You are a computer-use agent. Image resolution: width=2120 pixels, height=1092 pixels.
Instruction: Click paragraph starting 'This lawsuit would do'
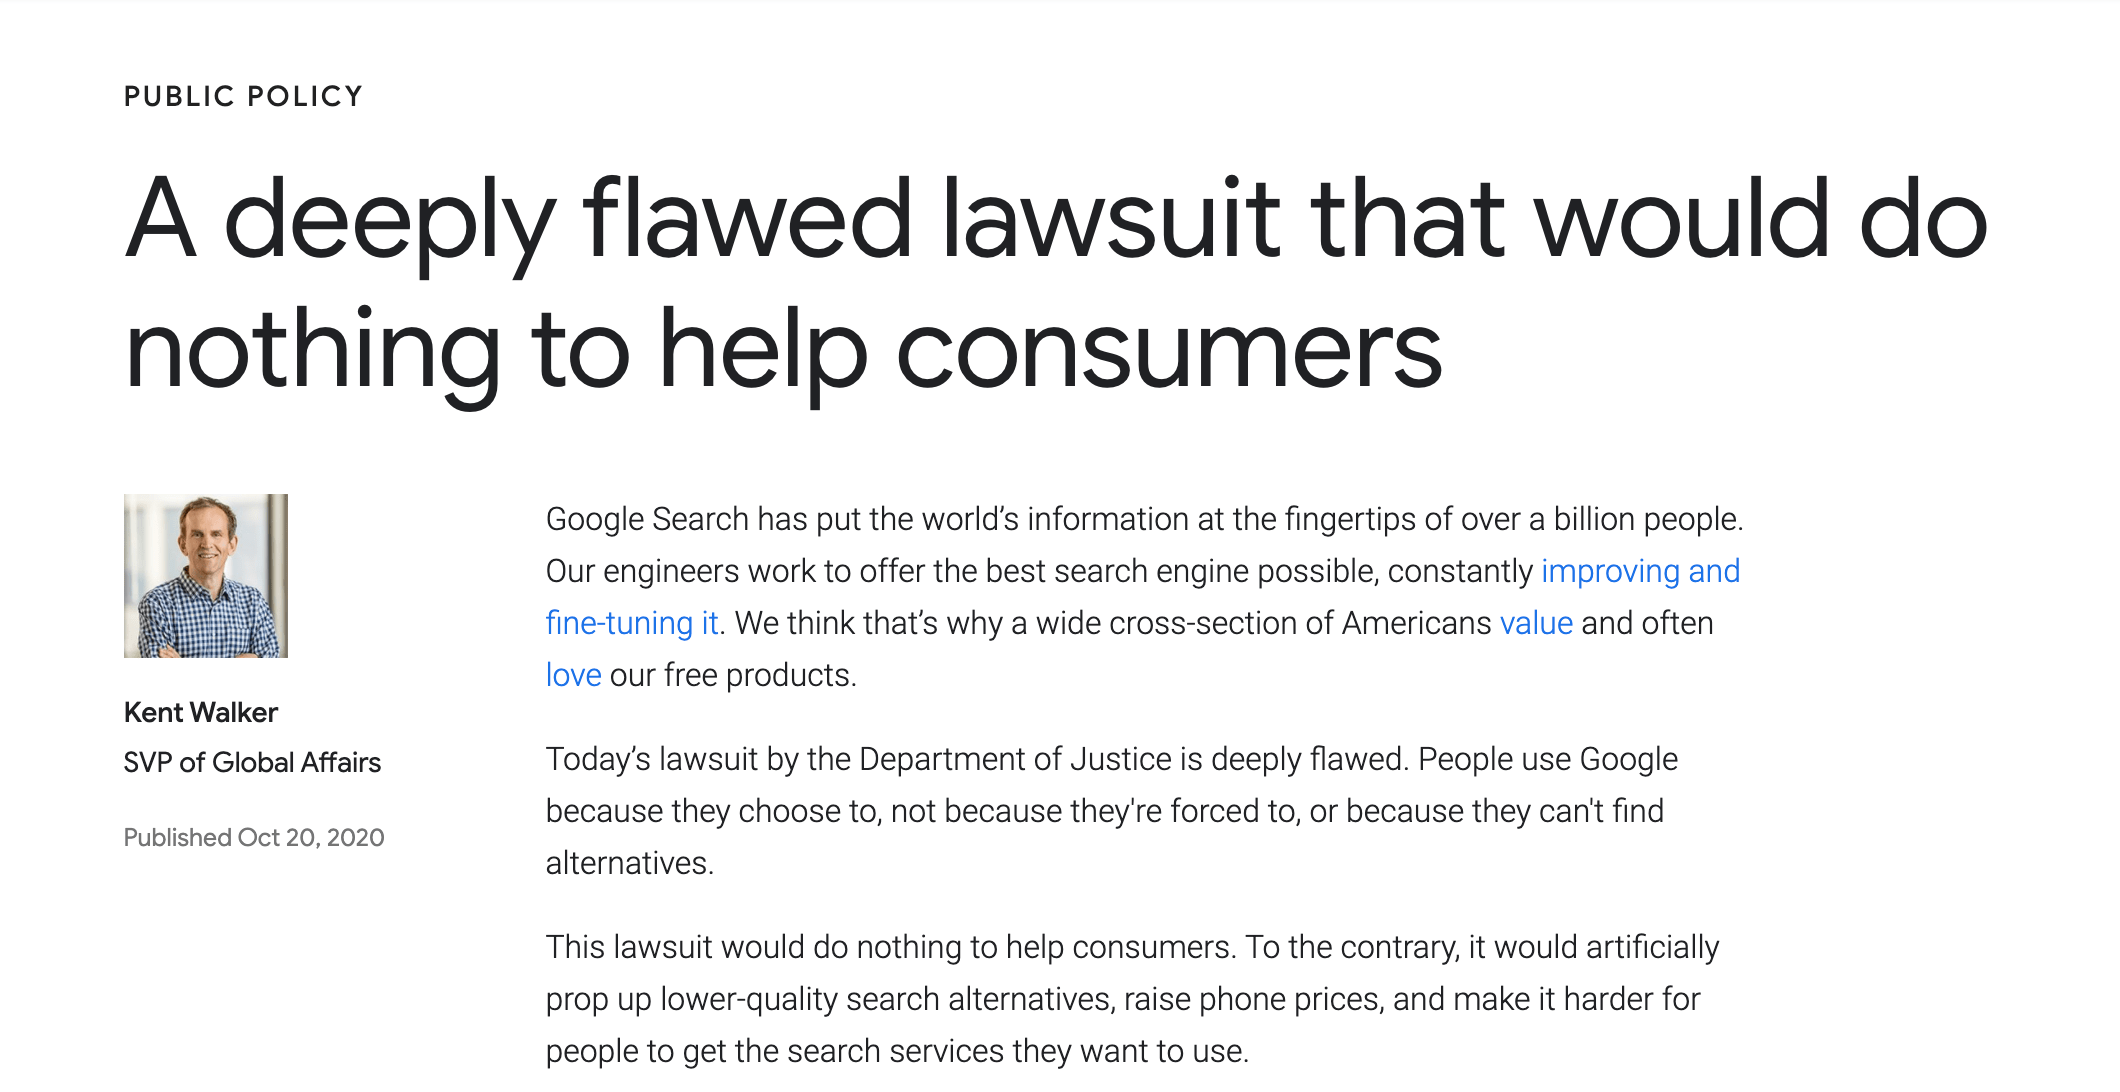point(1132,999)
